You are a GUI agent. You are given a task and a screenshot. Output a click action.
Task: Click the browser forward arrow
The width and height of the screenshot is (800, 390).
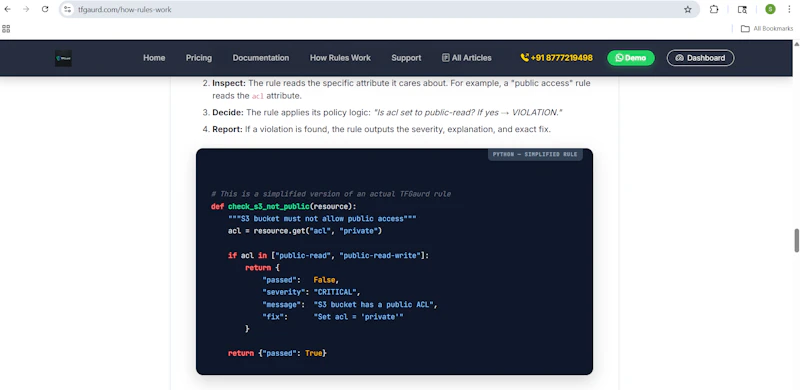(26, 9)
